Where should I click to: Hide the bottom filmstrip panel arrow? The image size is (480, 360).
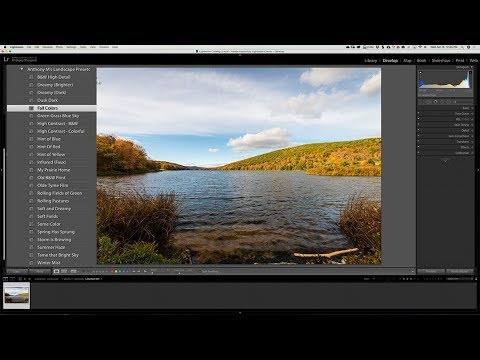[x=240, y=313]
